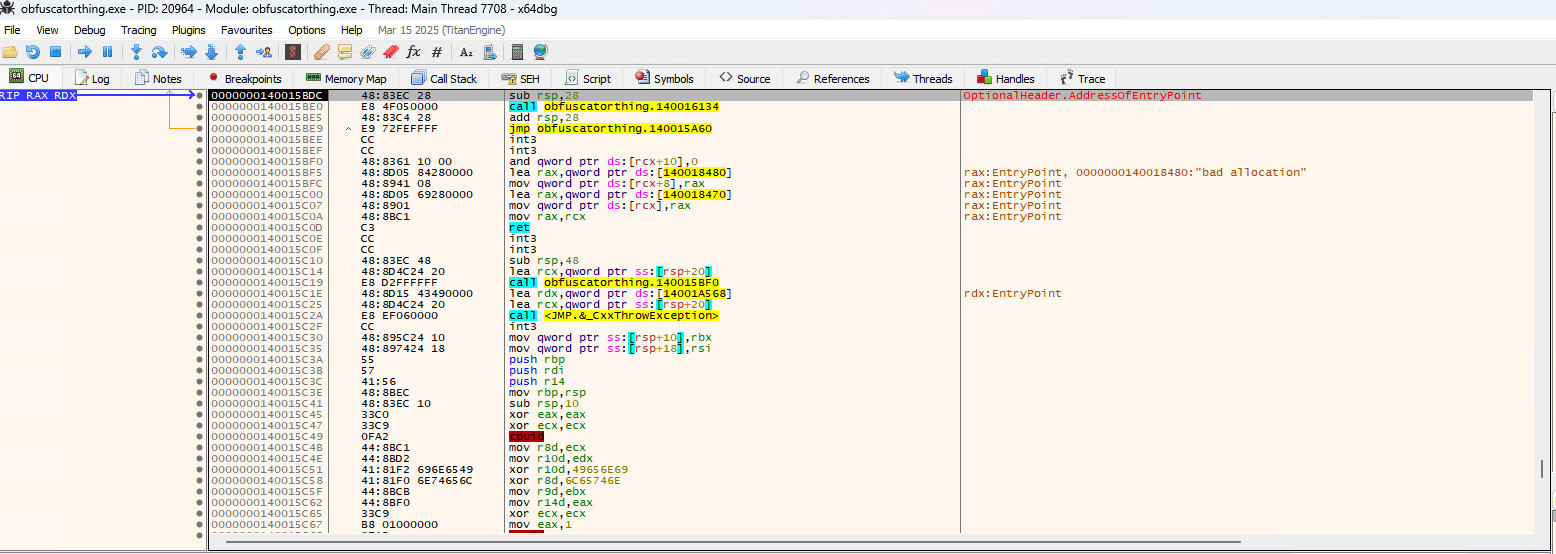1556x554 pixels.
Task: Select the highlighted cpuid instruction
Action: [x=526, y=436]
